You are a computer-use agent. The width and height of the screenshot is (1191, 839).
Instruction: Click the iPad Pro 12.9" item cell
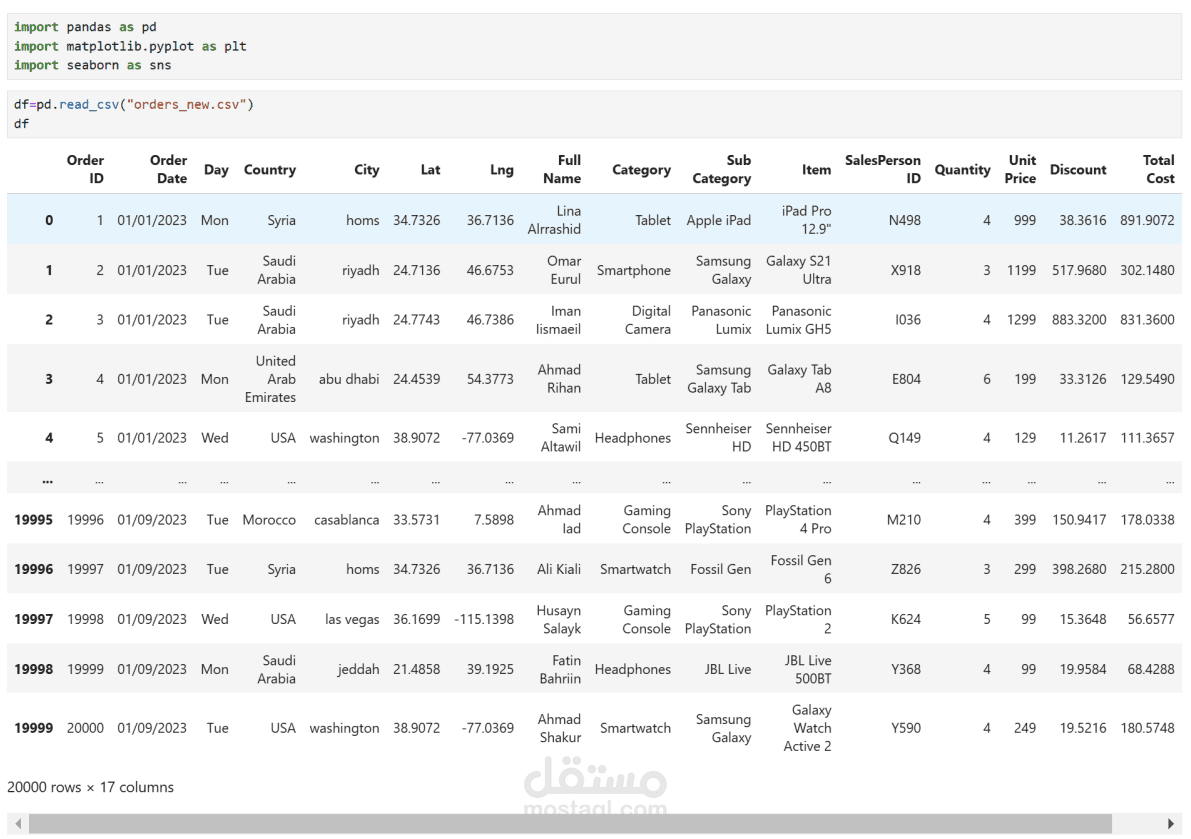806,220
